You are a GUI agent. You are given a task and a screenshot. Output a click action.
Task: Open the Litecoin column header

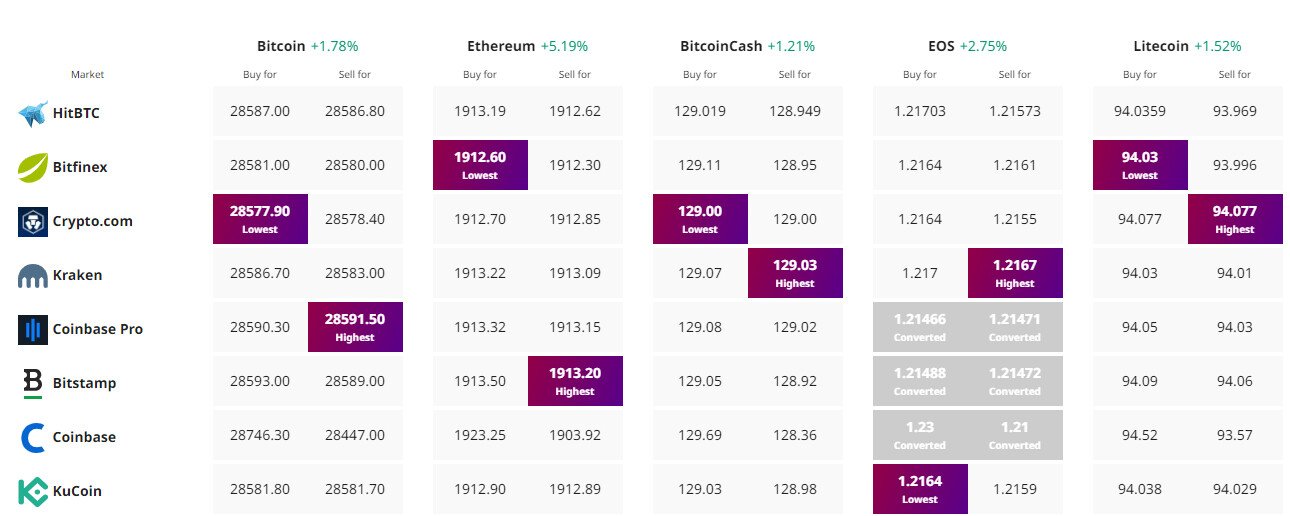click(1161, 46)
